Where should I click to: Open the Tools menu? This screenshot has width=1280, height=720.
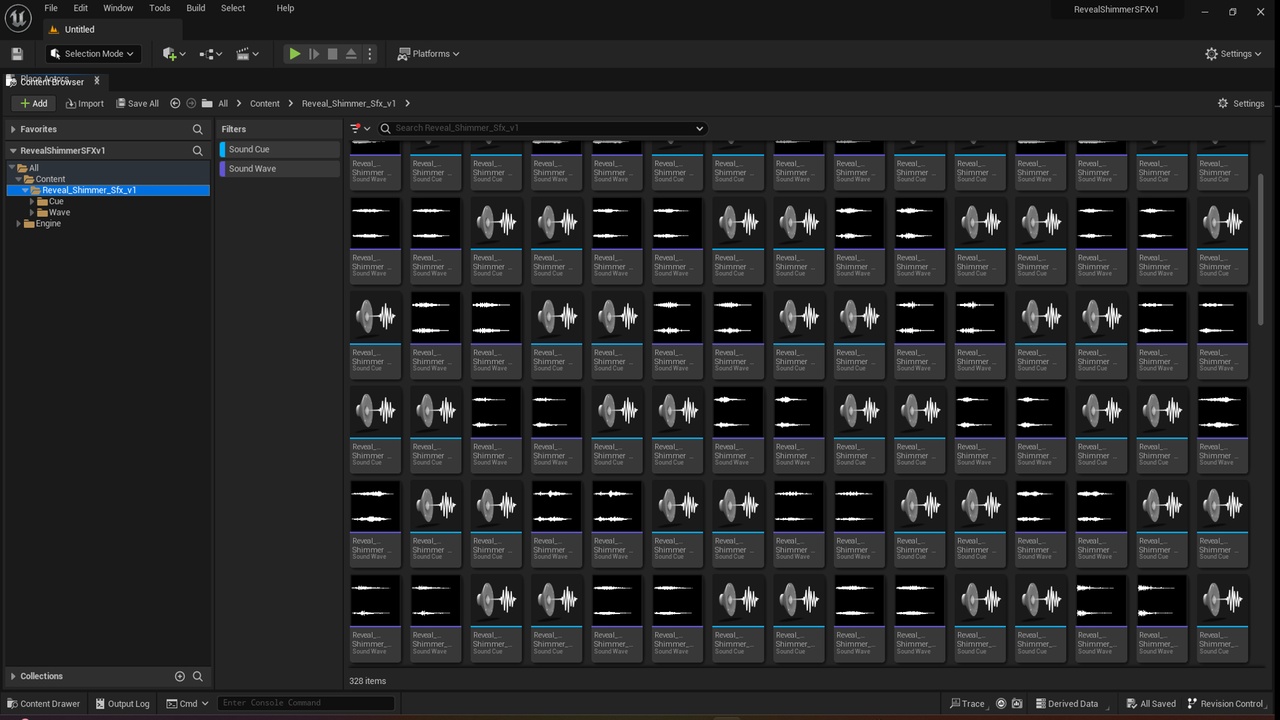(x=160, y=8)
